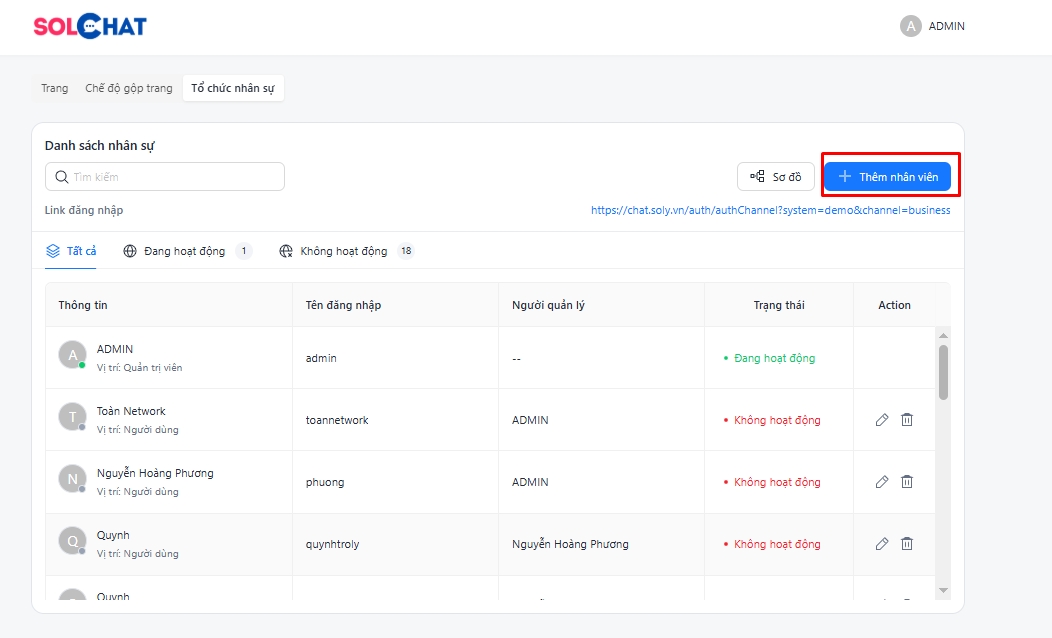The height and width of the screenshot is (638, 1052).
Task: Click the Thêm nhân viên button
Action: point(888,177)
